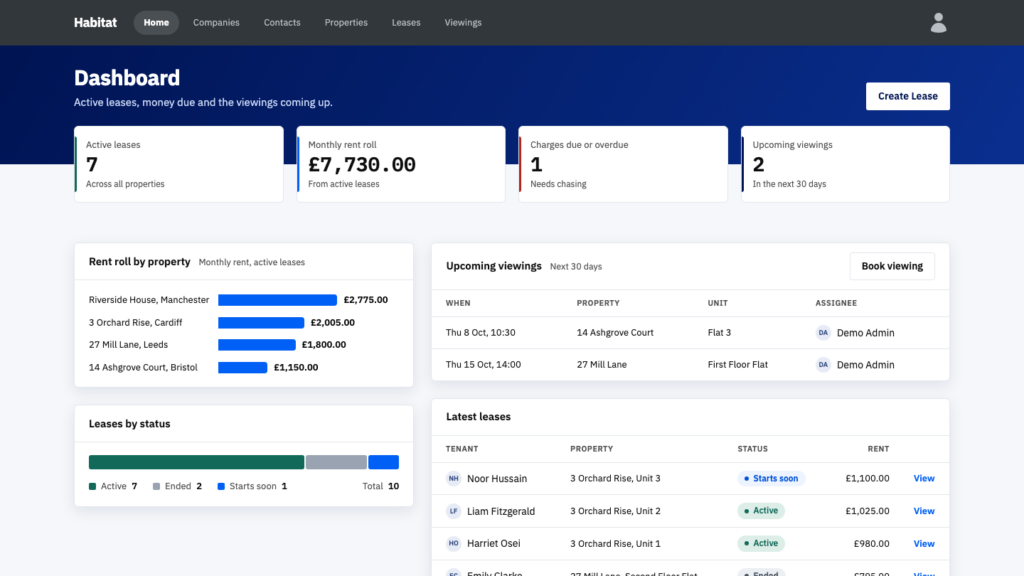The image size is (1024, 576).
Task: Open the Charges due or overdue card
Action: [x=623, y=164]
